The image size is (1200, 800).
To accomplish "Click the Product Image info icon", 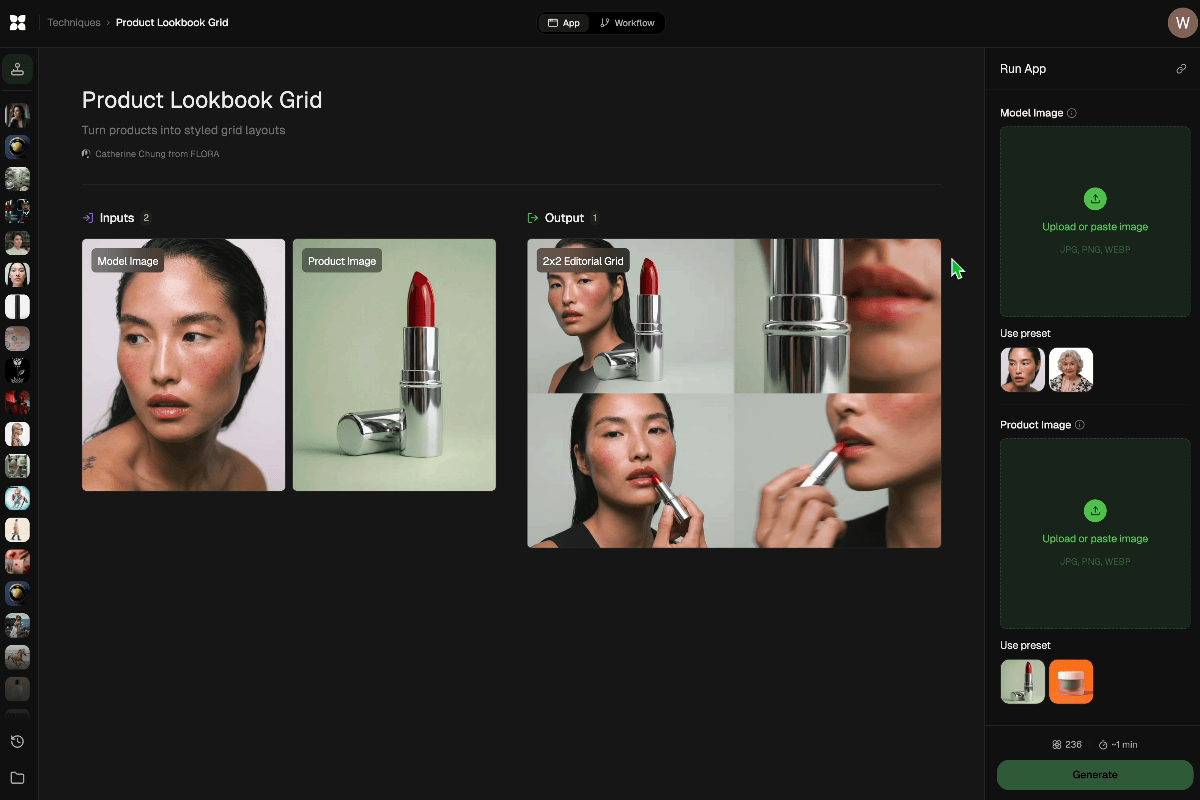I will pyautogui.click(x=1079, y=425).
